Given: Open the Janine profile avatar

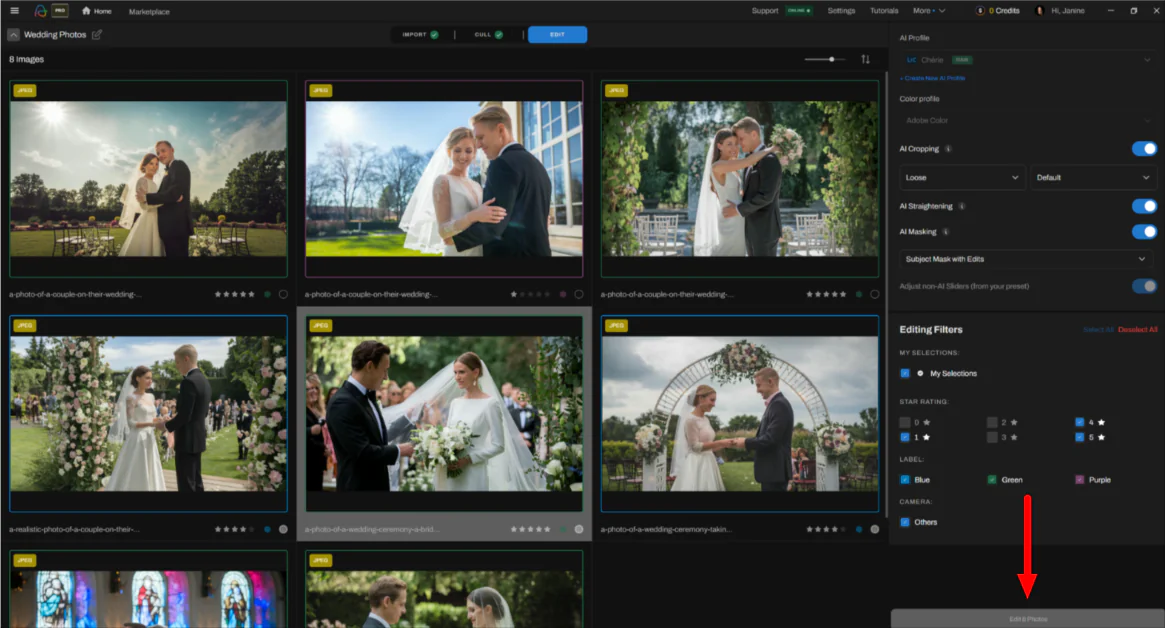Looking at the screenshot, I should point(1039,11).
